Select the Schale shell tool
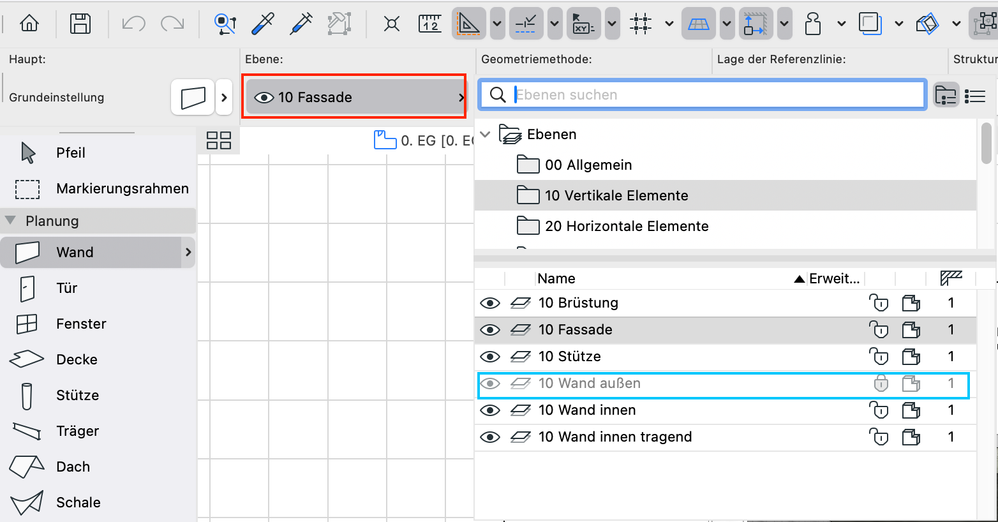This screenshot has width=998, height=522. 98,502
